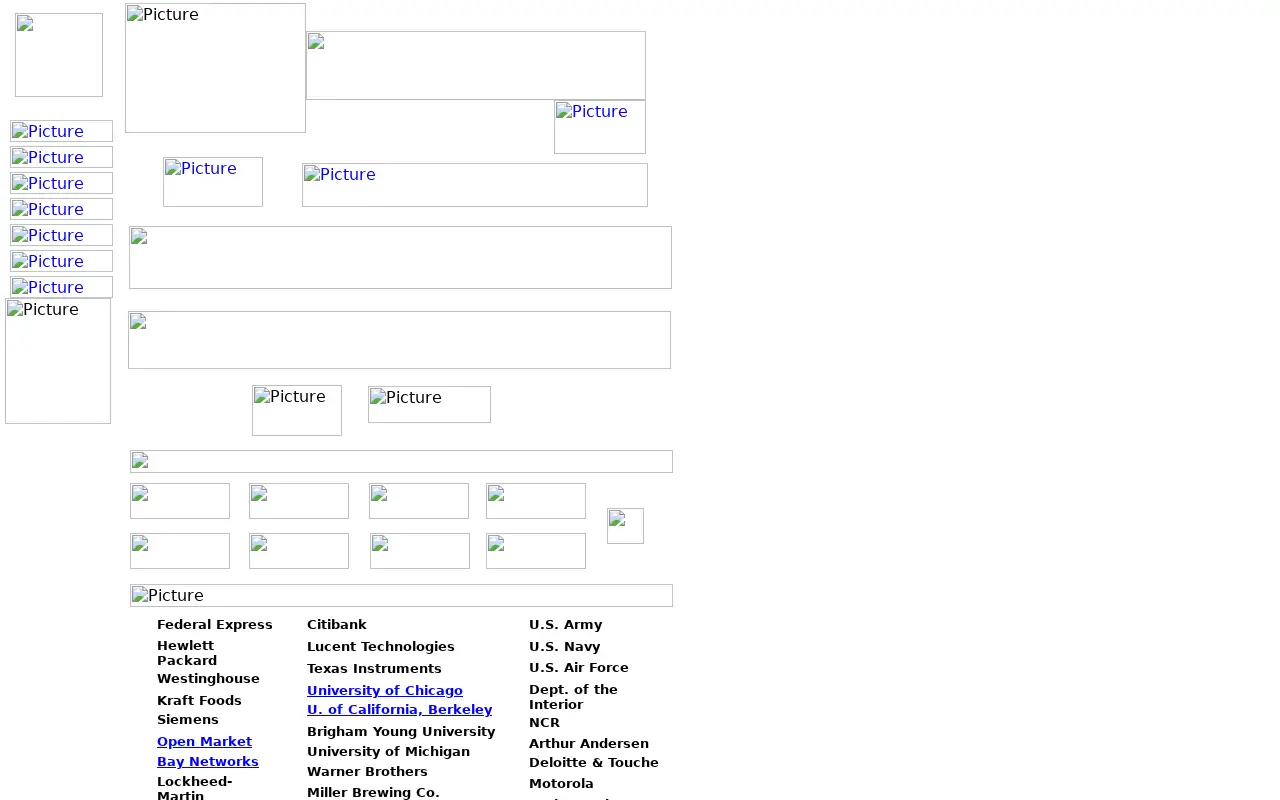Select the Federal Express entry
The width and height of the screenshot is (1280, 800).
(x=214, y=625)
